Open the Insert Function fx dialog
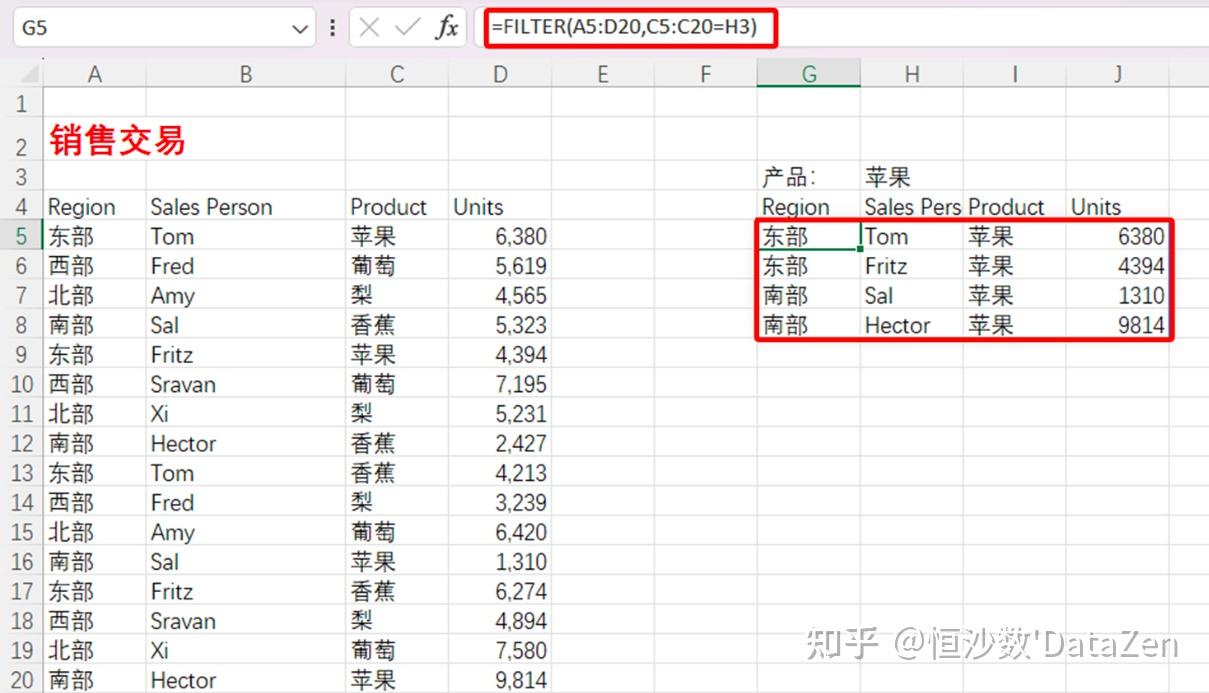 click(446, 28)
